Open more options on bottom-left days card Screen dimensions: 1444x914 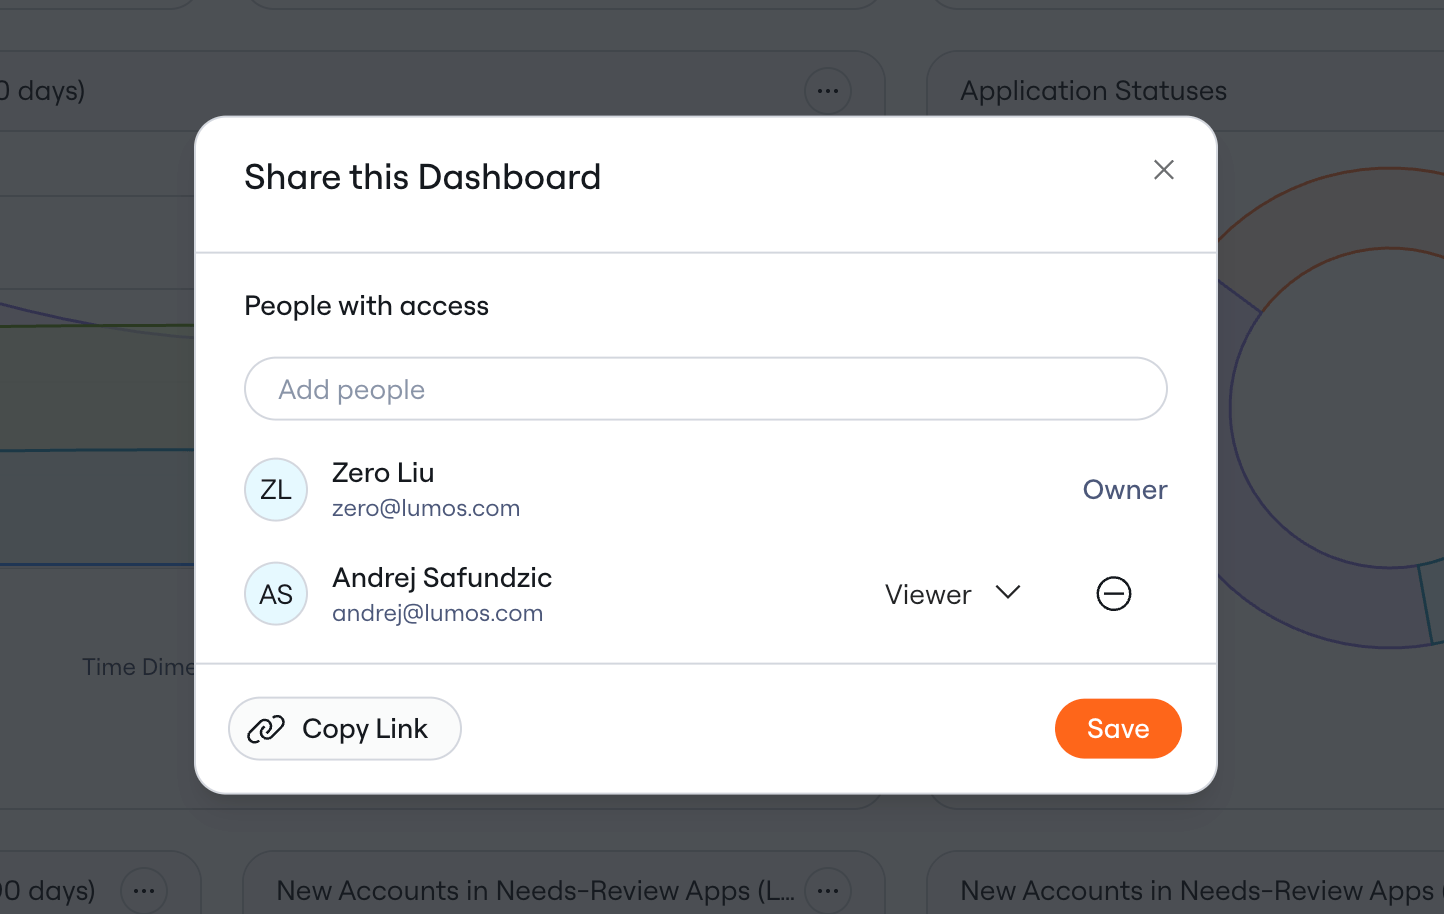[x=144, y=890]
